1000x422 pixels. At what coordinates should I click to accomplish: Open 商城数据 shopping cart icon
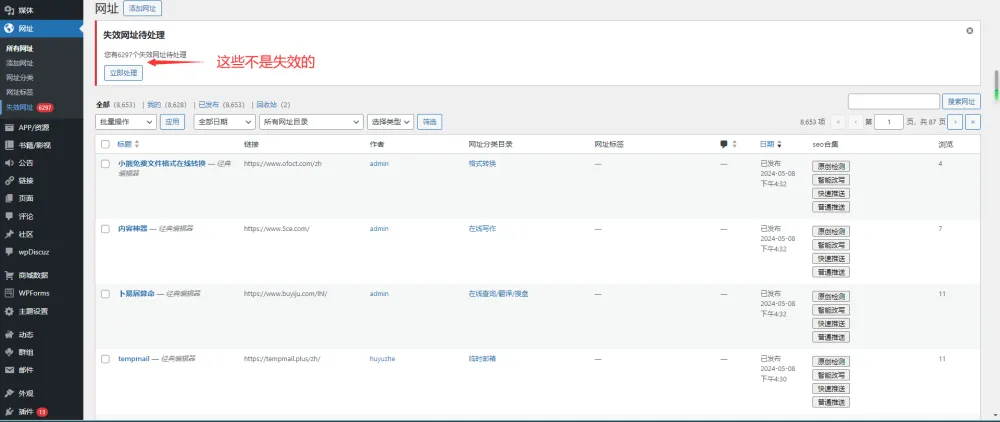click(x=9, y=275)
